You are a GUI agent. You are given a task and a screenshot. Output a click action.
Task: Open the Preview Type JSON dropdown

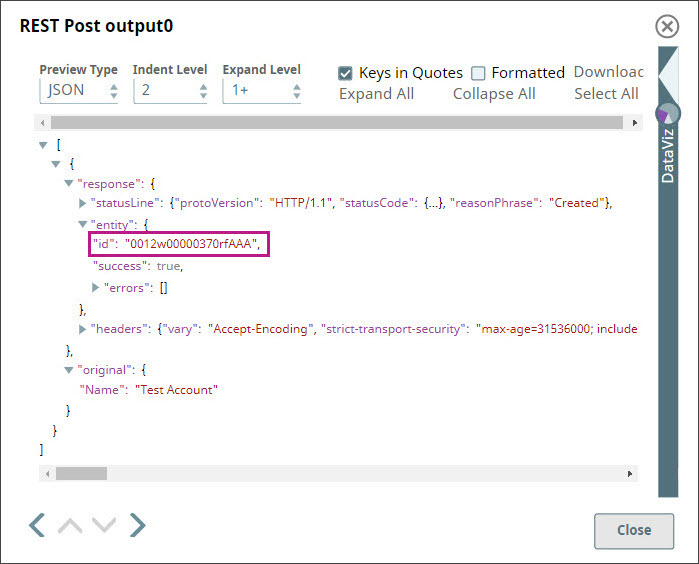tap(79, 91)
